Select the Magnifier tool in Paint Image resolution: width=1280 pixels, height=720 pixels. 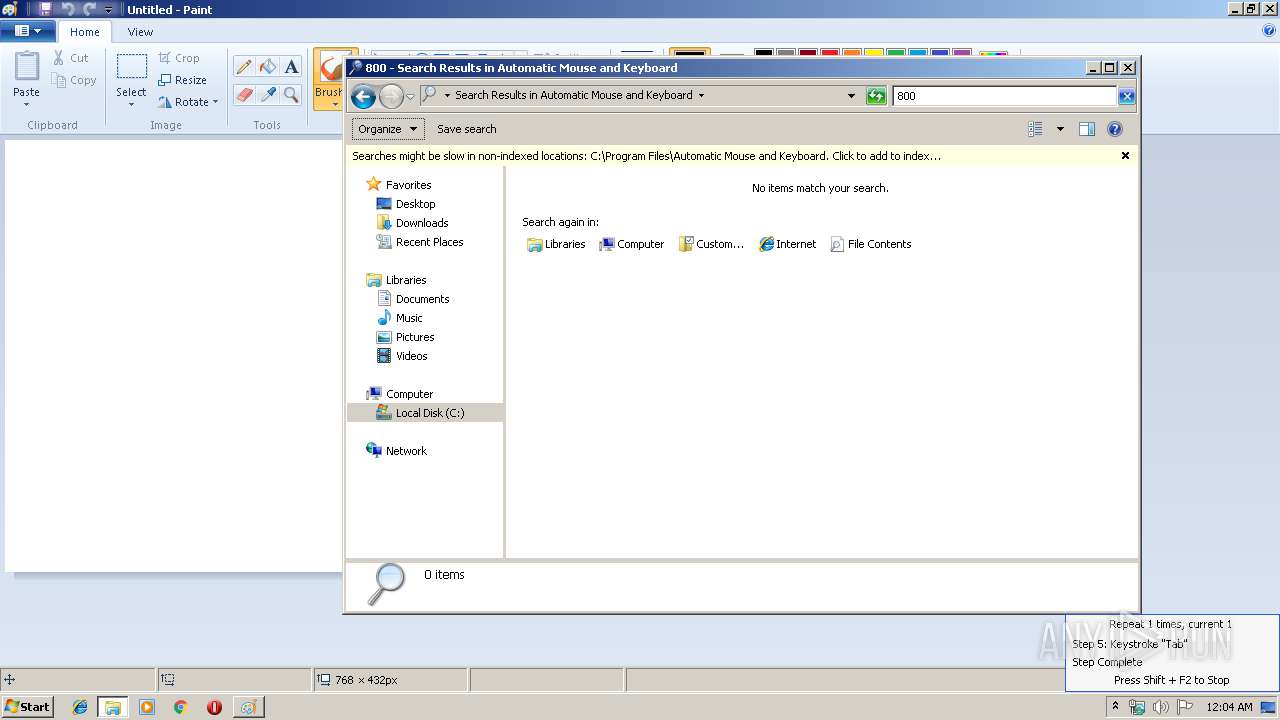[x=291, y=95]
